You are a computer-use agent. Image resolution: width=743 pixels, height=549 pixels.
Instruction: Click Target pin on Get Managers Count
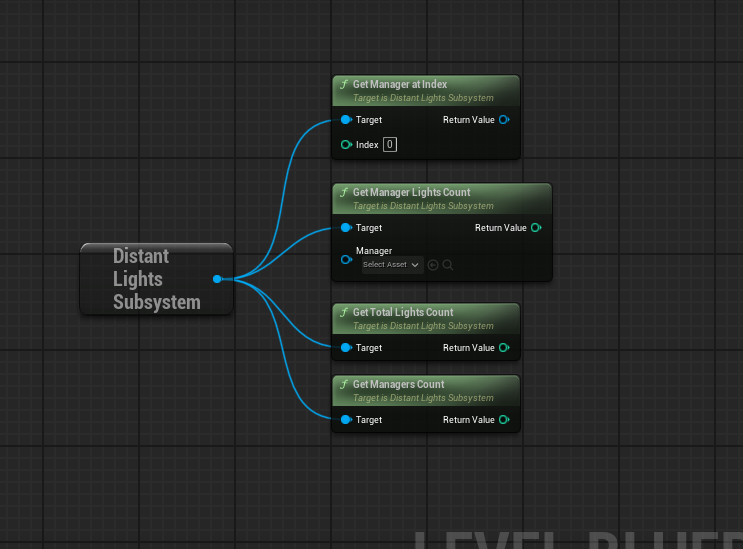coord(346,420)
